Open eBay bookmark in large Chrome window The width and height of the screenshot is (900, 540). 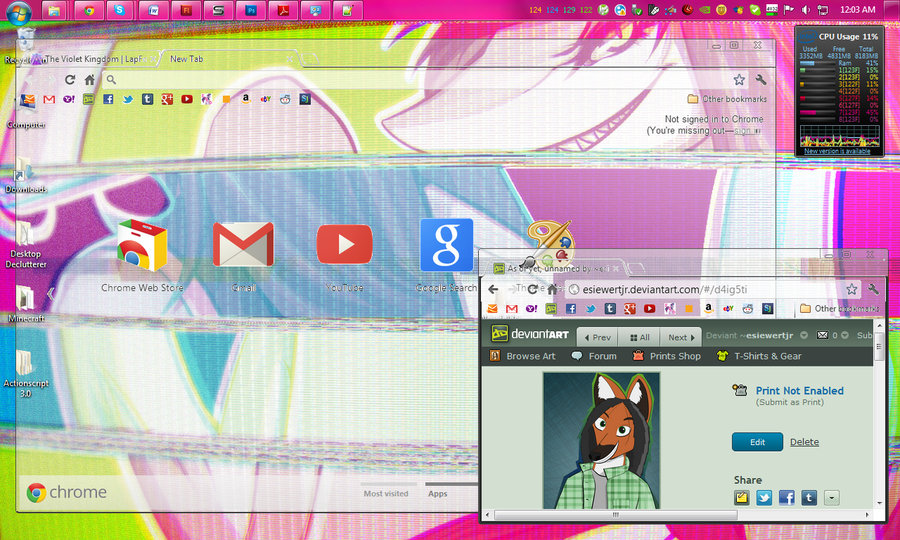(265, 99)
